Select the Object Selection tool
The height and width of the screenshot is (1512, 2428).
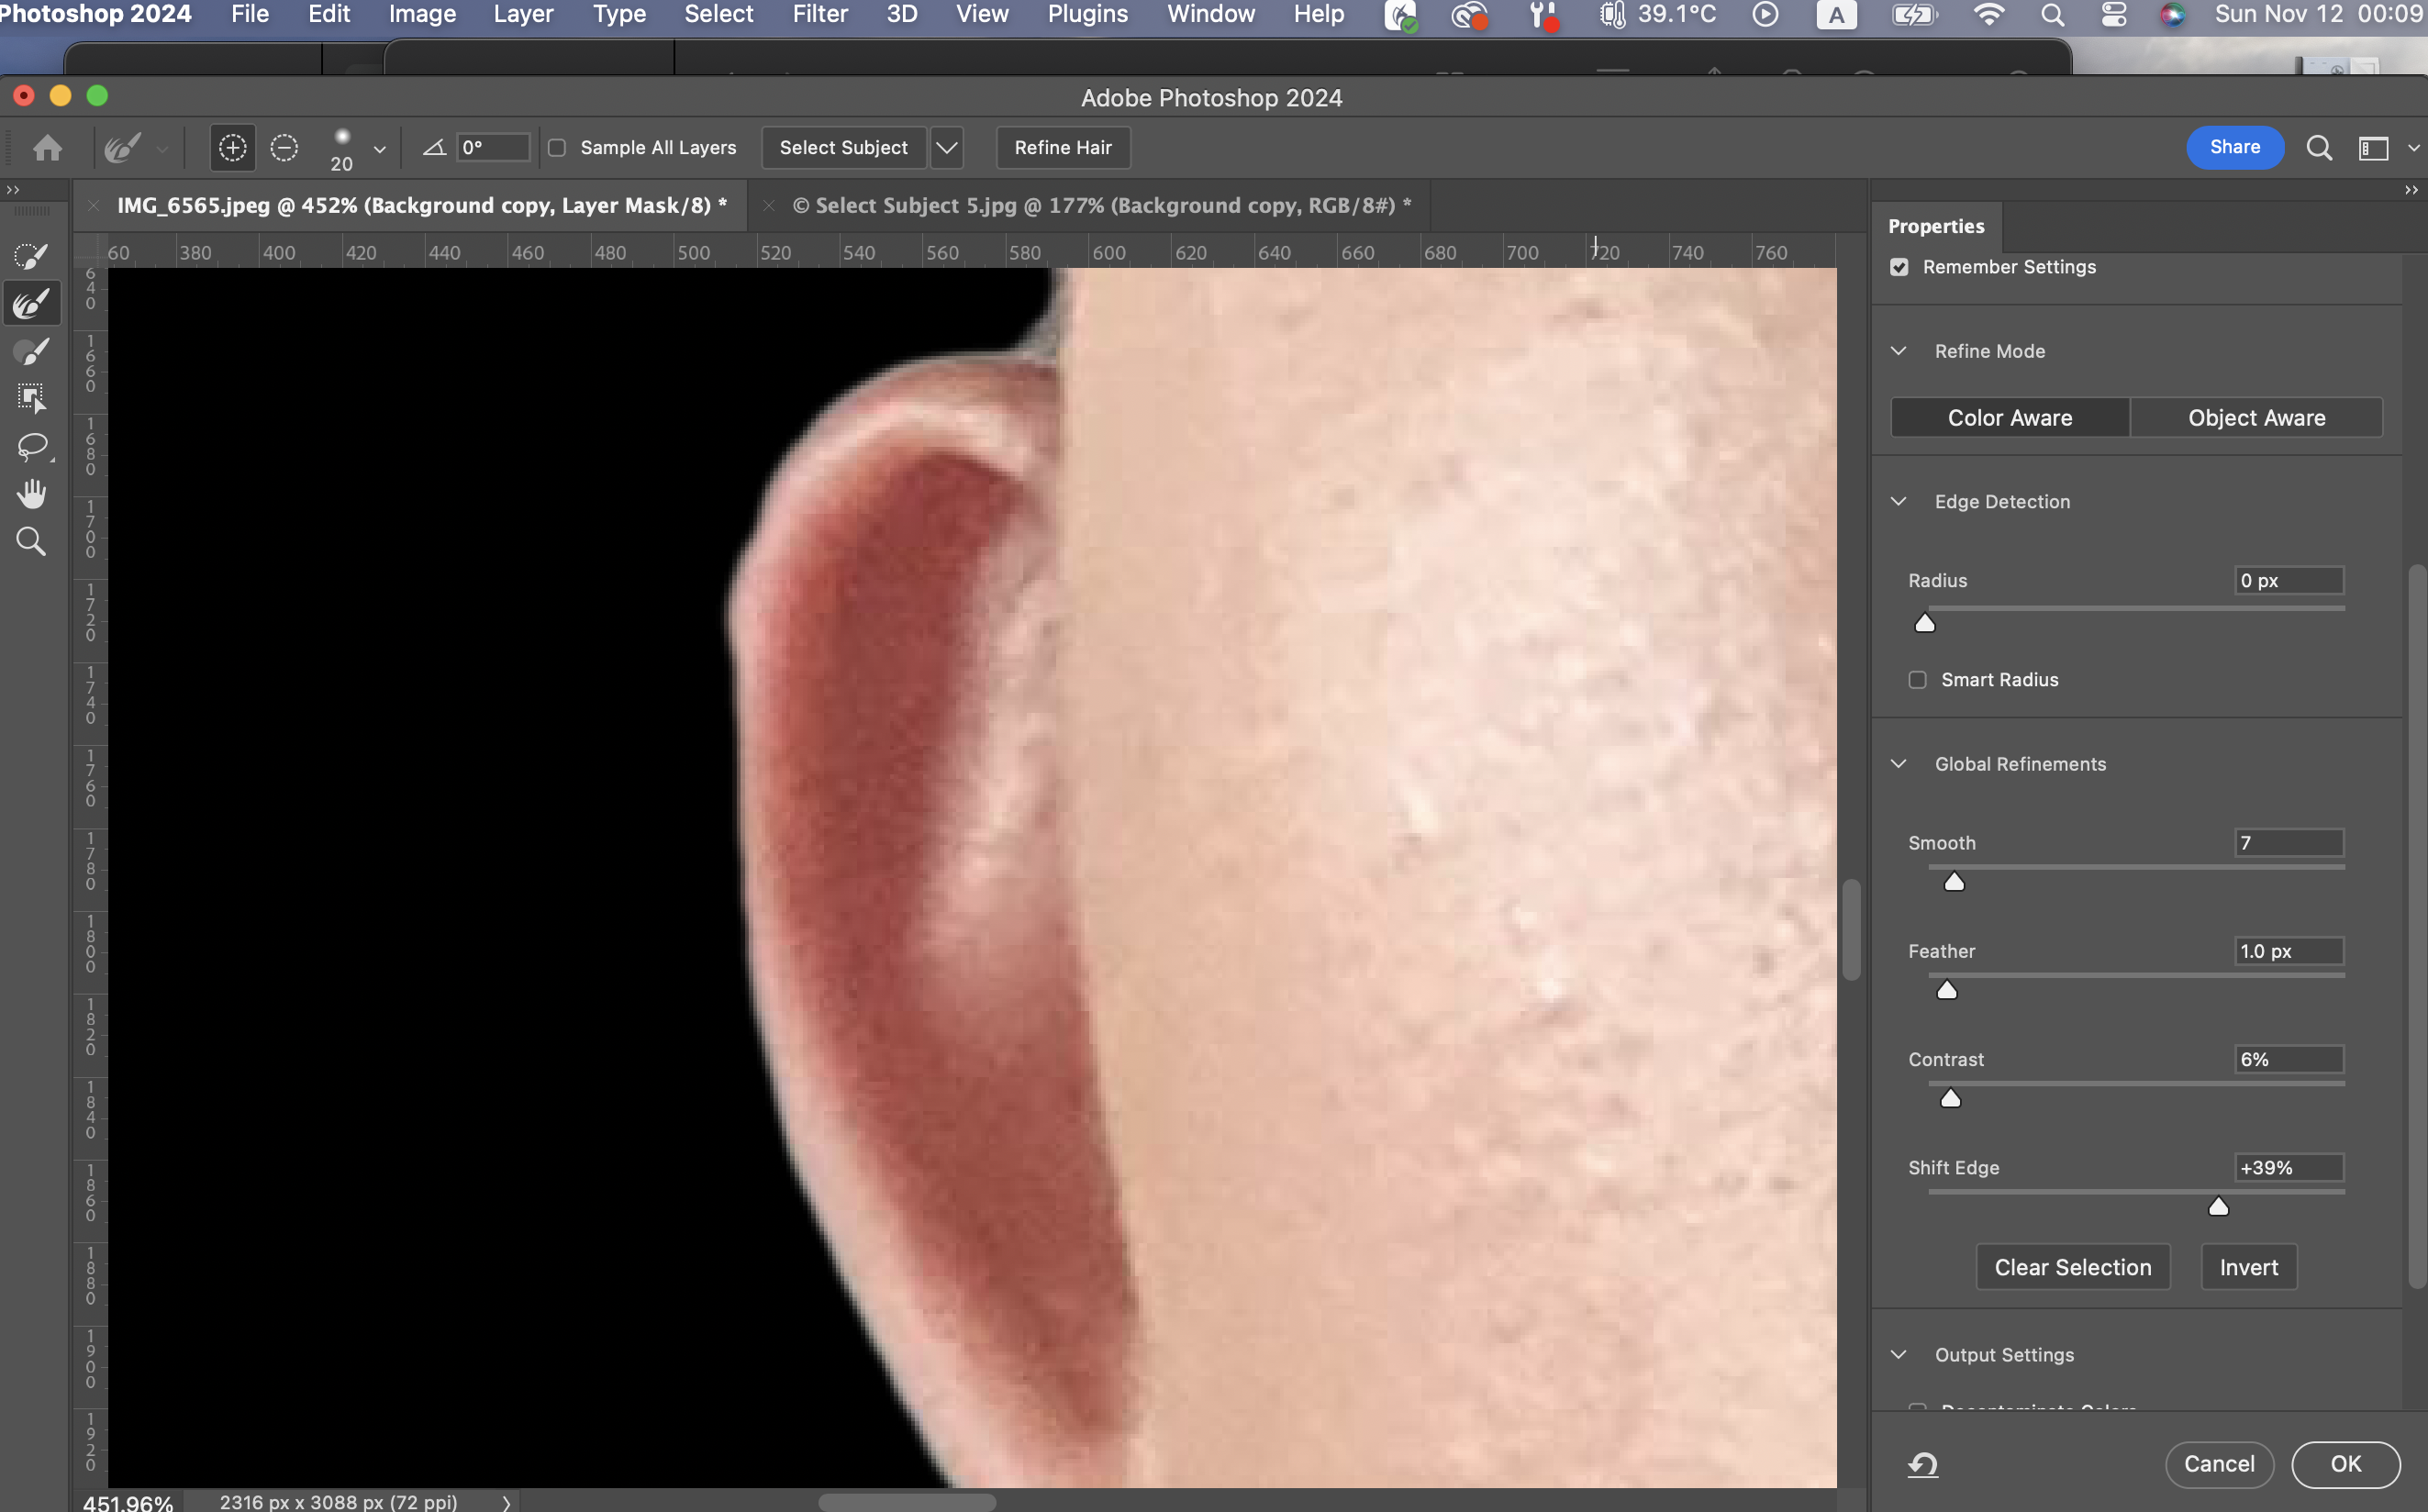[x=31, y=399]
